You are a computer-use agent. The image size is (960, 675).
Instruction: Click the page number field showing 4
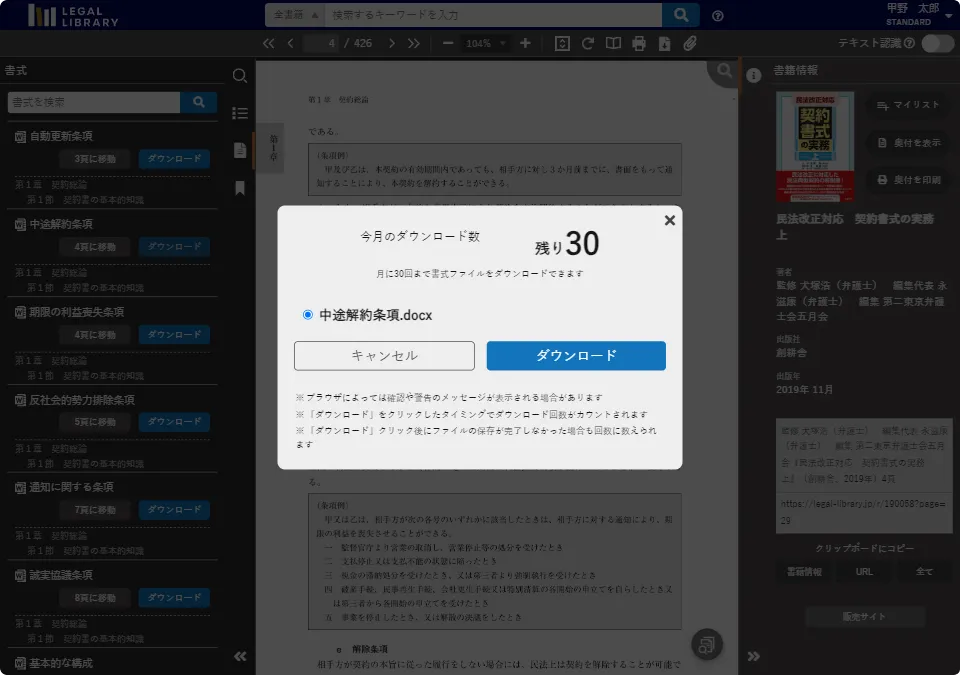[322, 43]
